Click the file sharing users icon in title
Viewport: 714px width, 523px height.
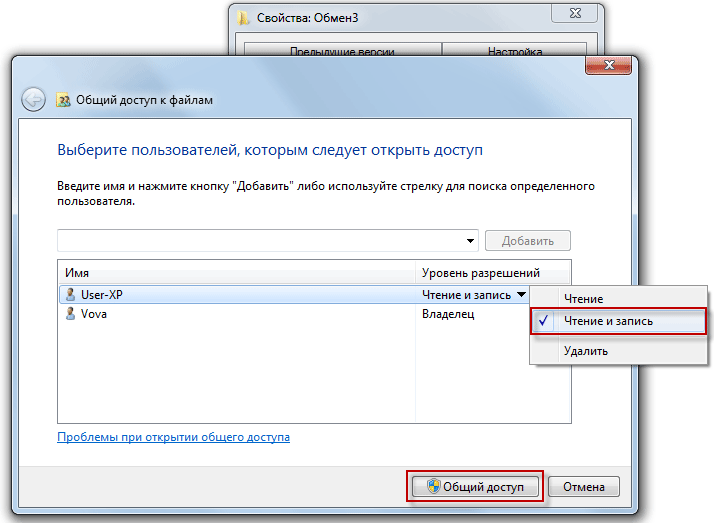63,100
